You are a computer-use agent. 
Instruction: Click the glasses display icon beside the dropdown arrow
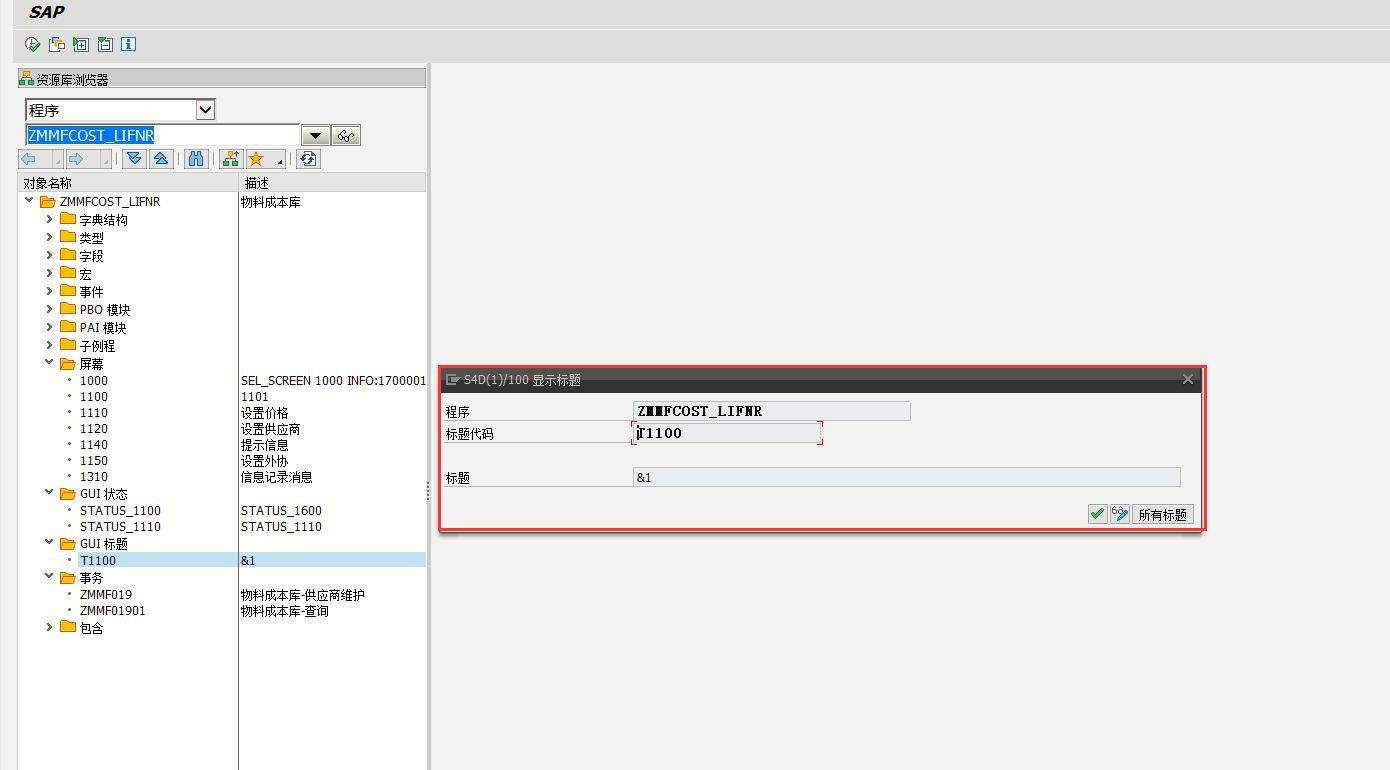345,134
